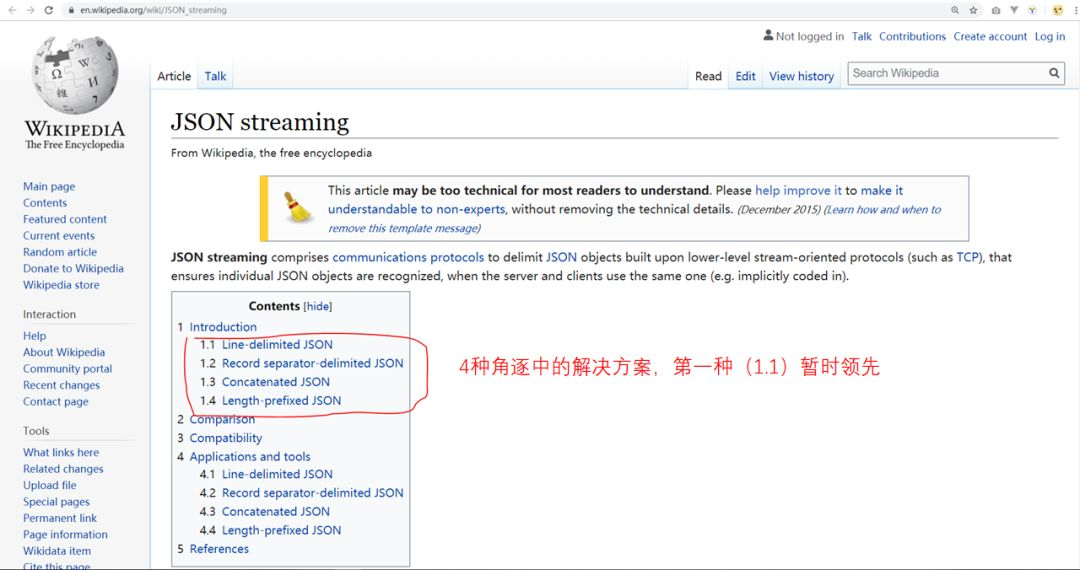Open the View history tab
Screen dimensions: 1080x570
tap(802, 76)
